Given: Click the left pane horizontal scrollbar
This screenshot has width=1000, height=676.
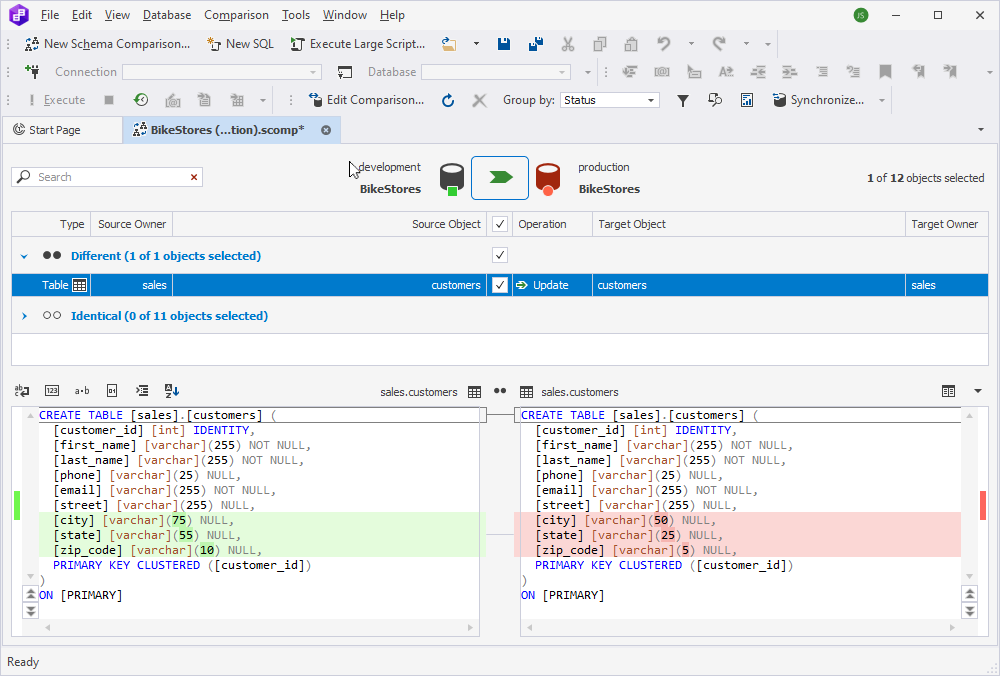Looking at the screenshot, I should coord(259,628).
